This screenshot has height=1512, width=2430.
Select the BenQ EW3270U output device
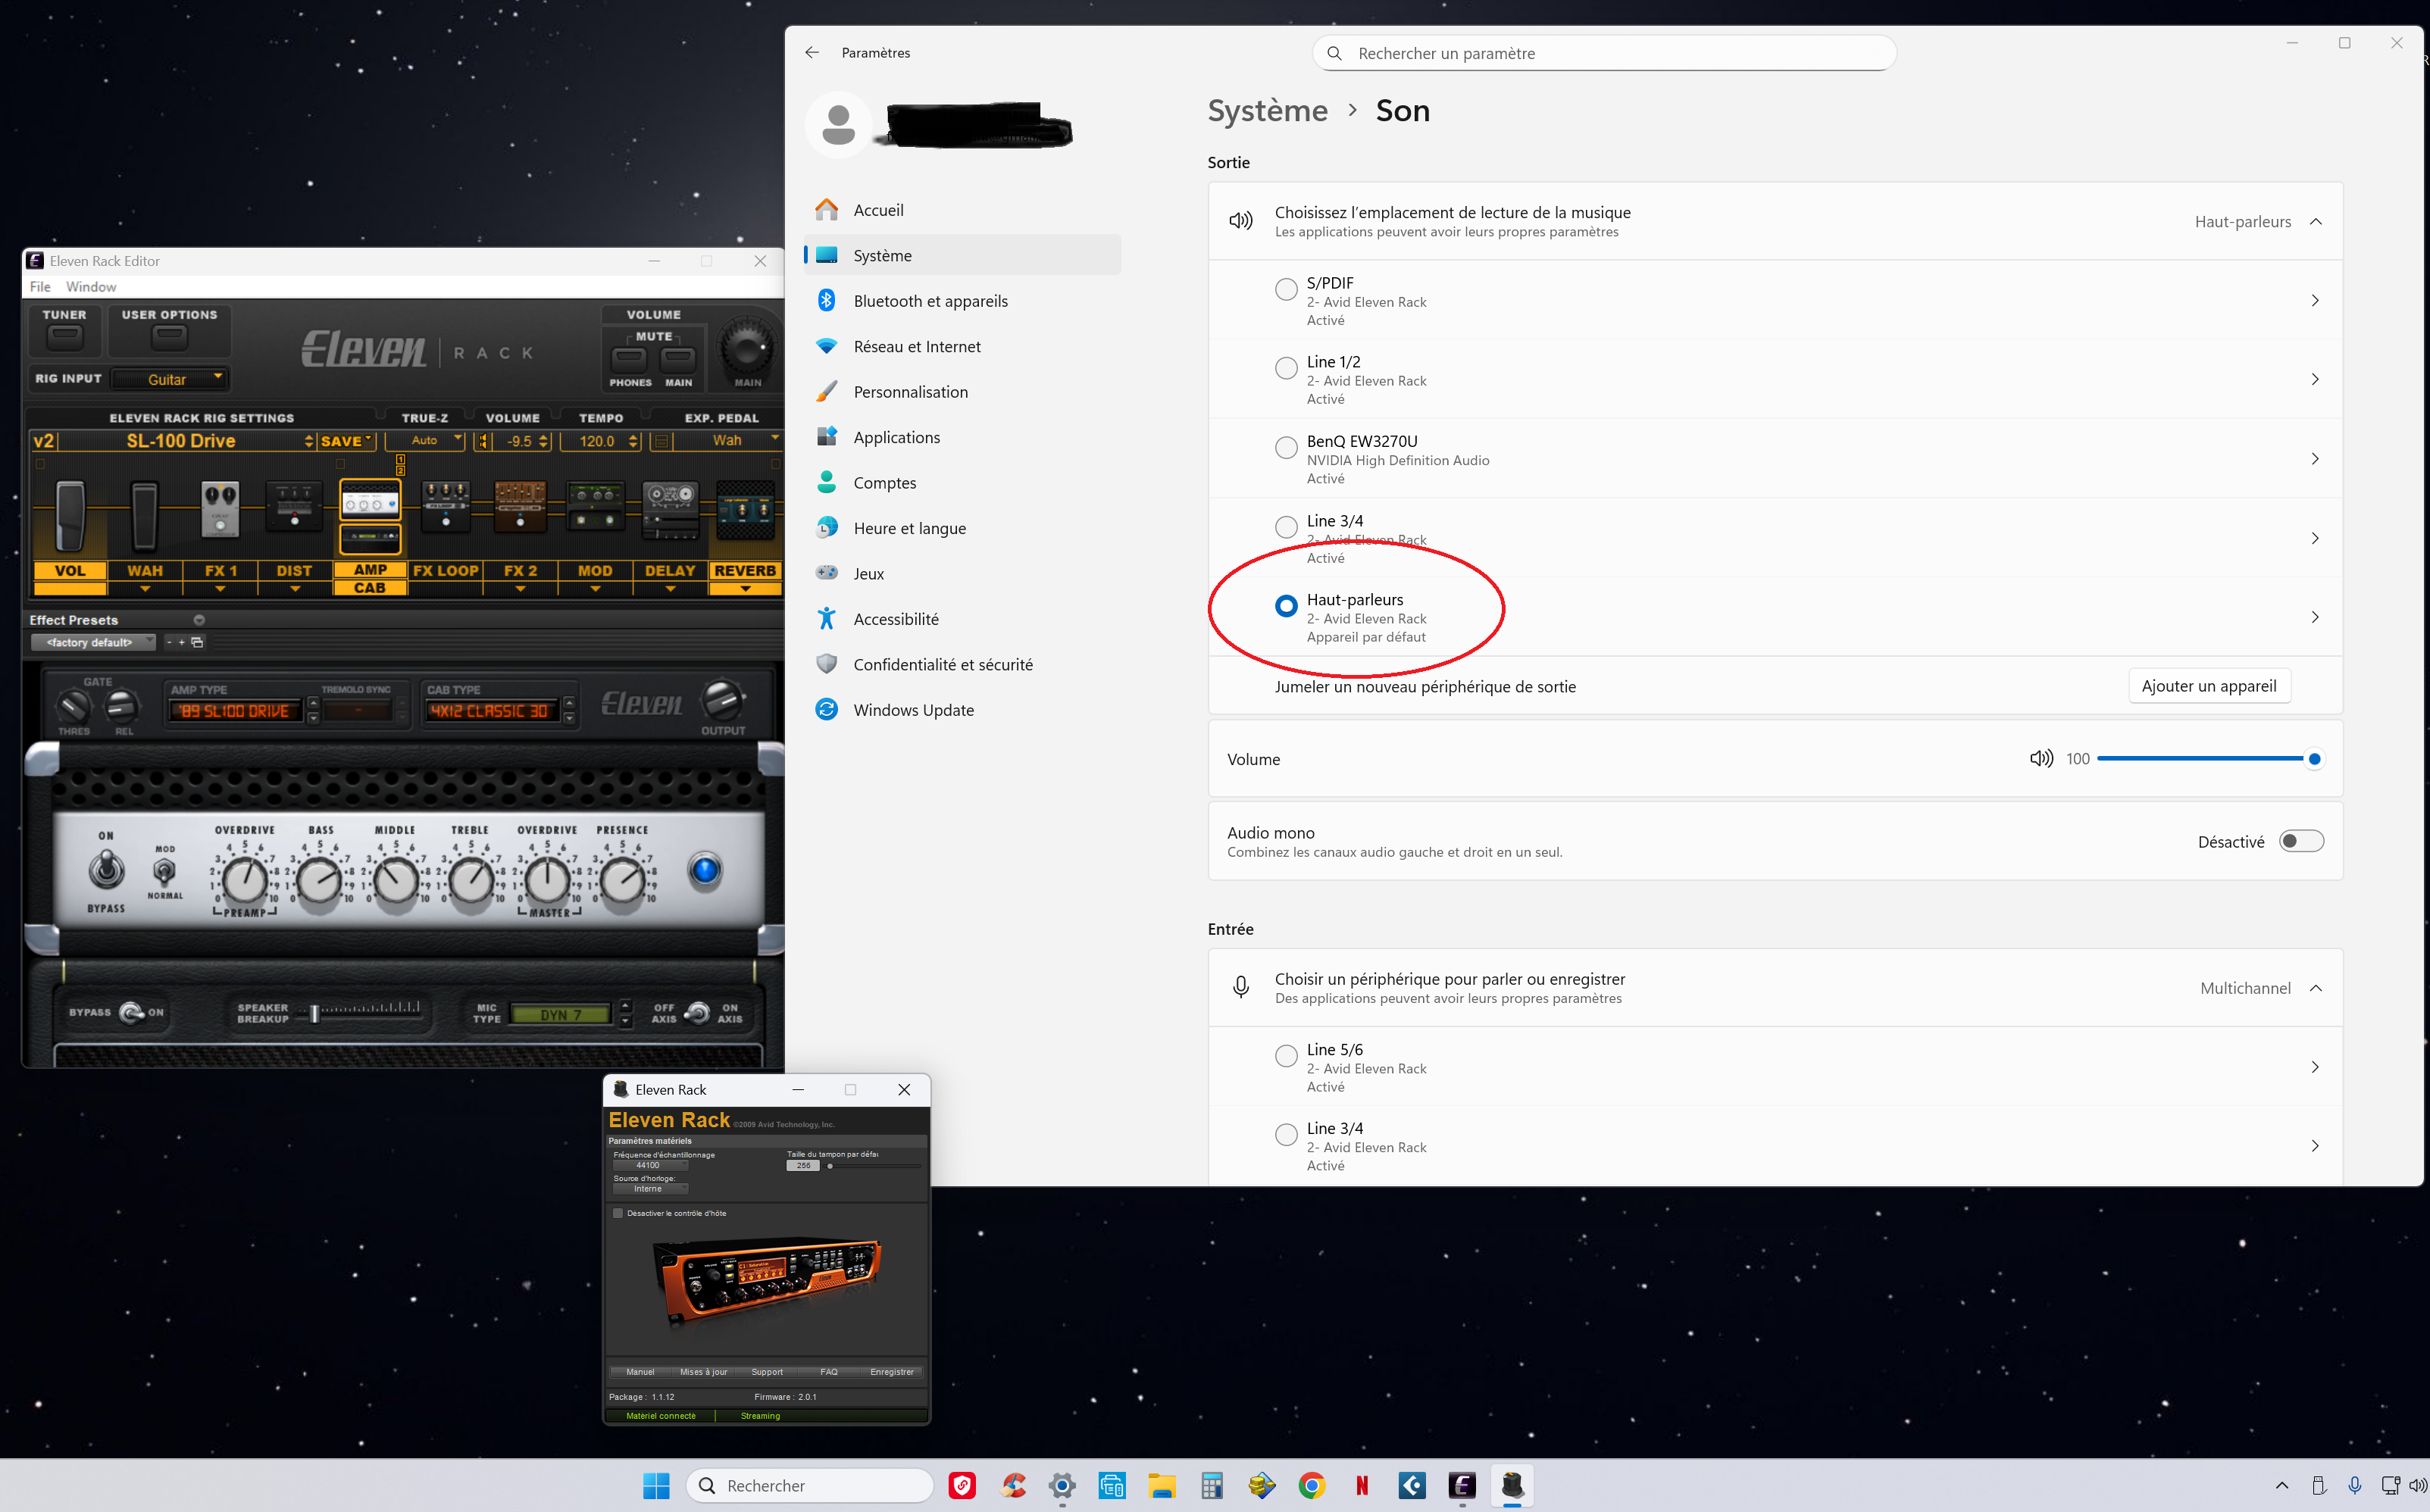(x=1286, y=448)
